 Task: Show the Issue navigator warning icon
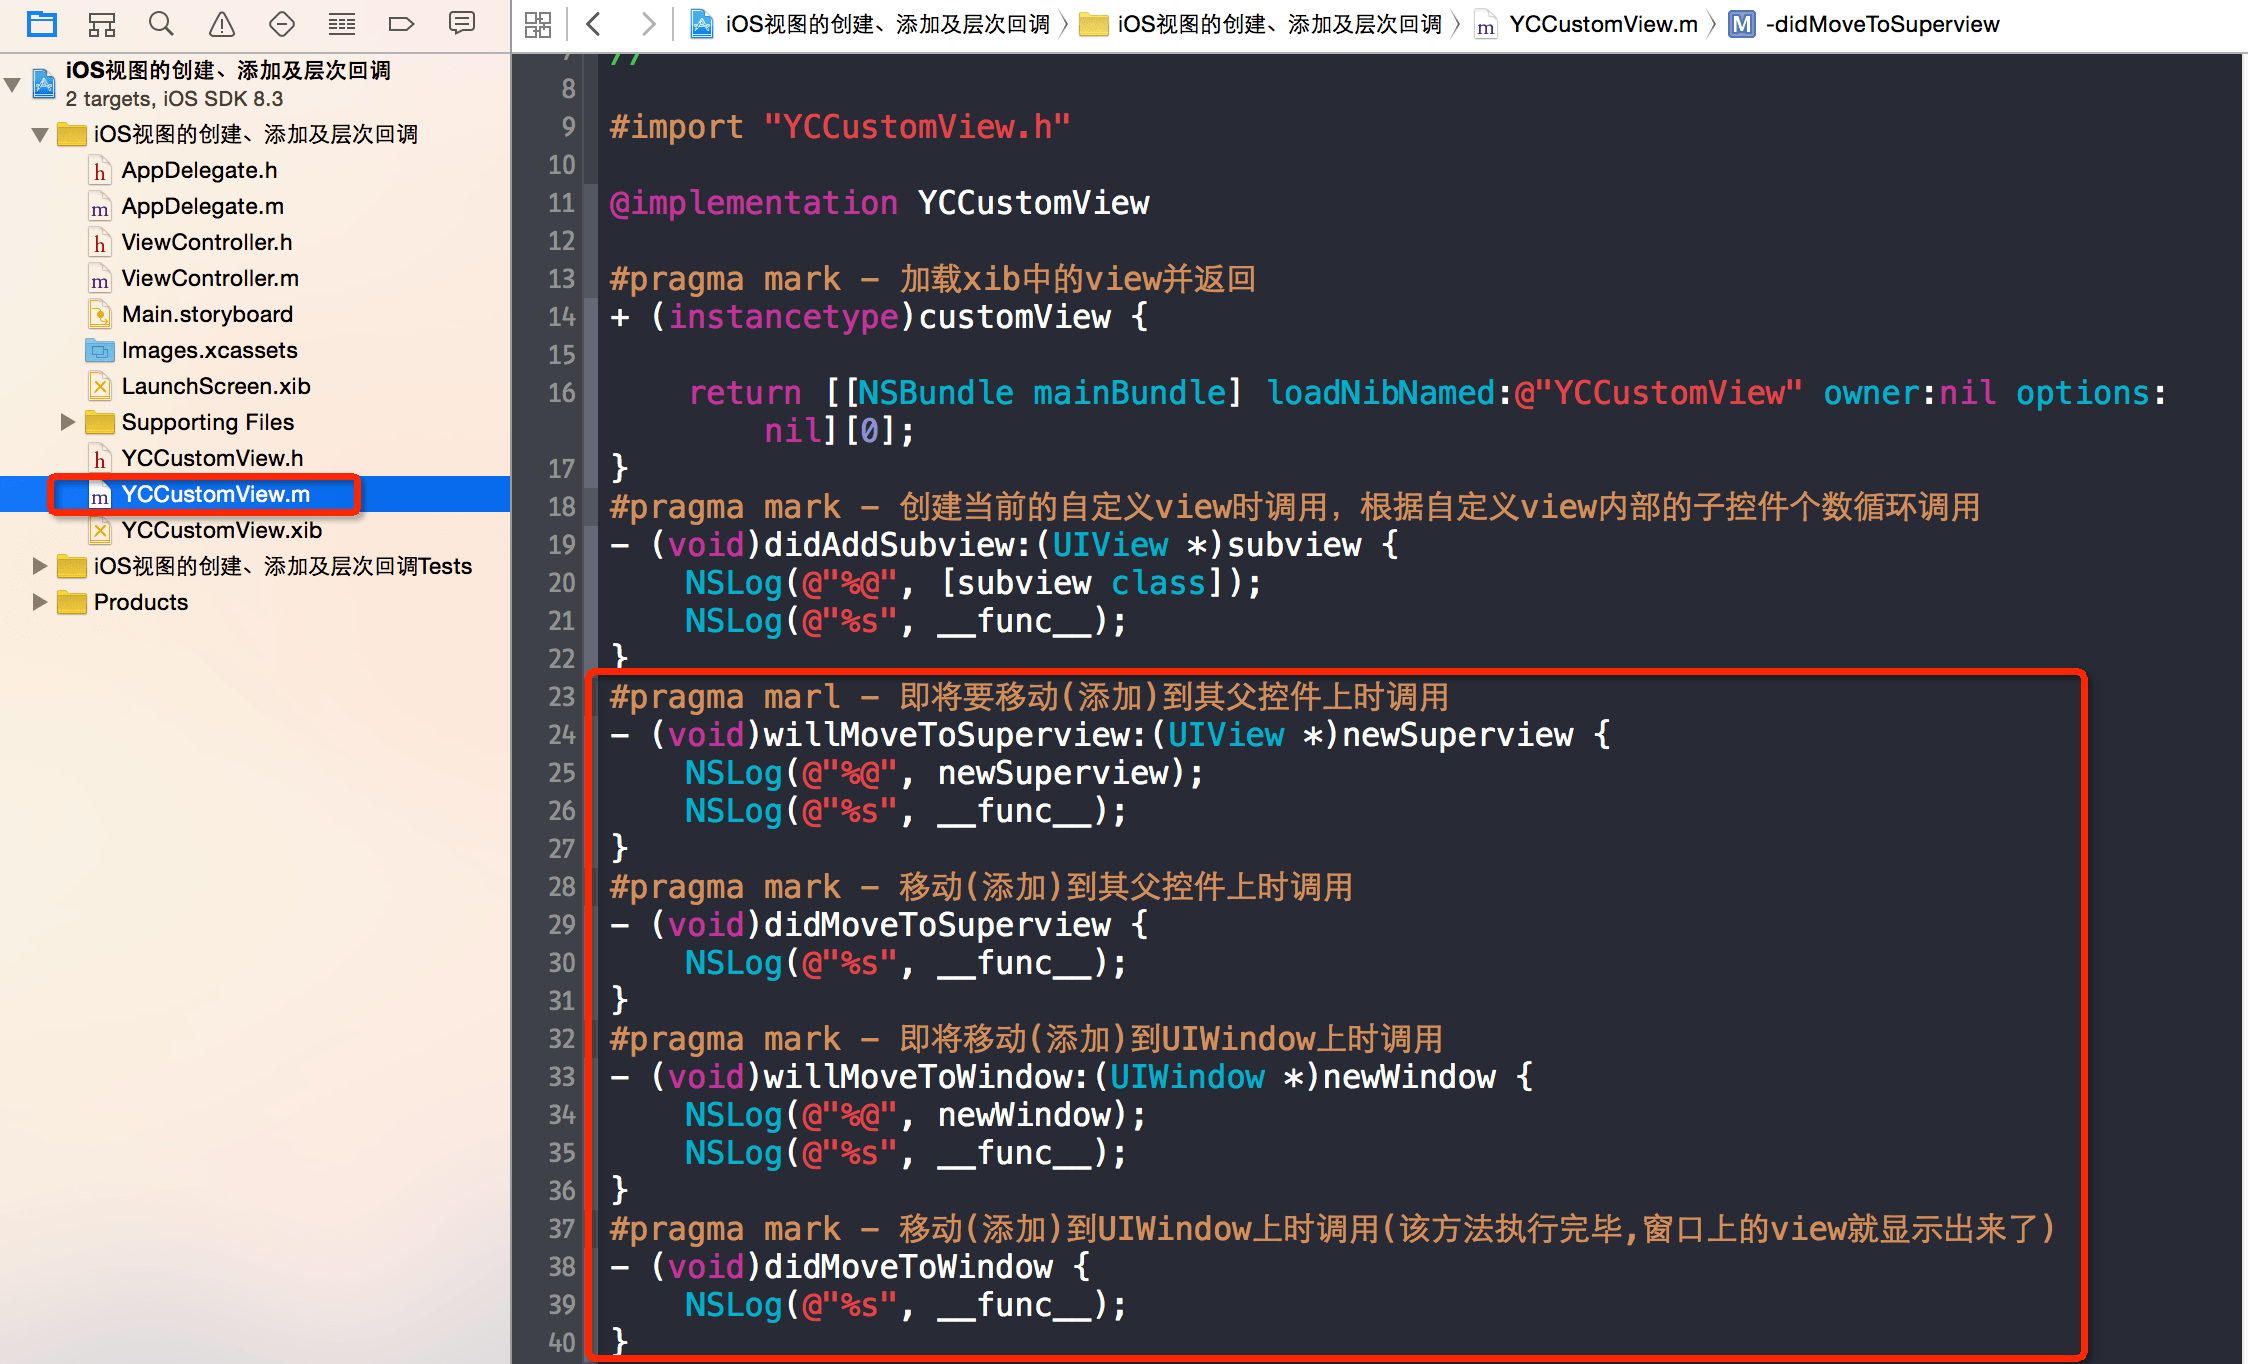tap(222, 23)
